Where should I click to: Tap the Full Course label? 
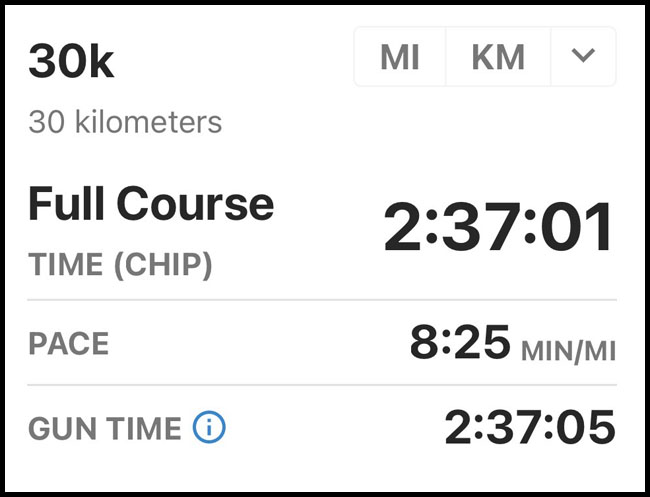151,204
